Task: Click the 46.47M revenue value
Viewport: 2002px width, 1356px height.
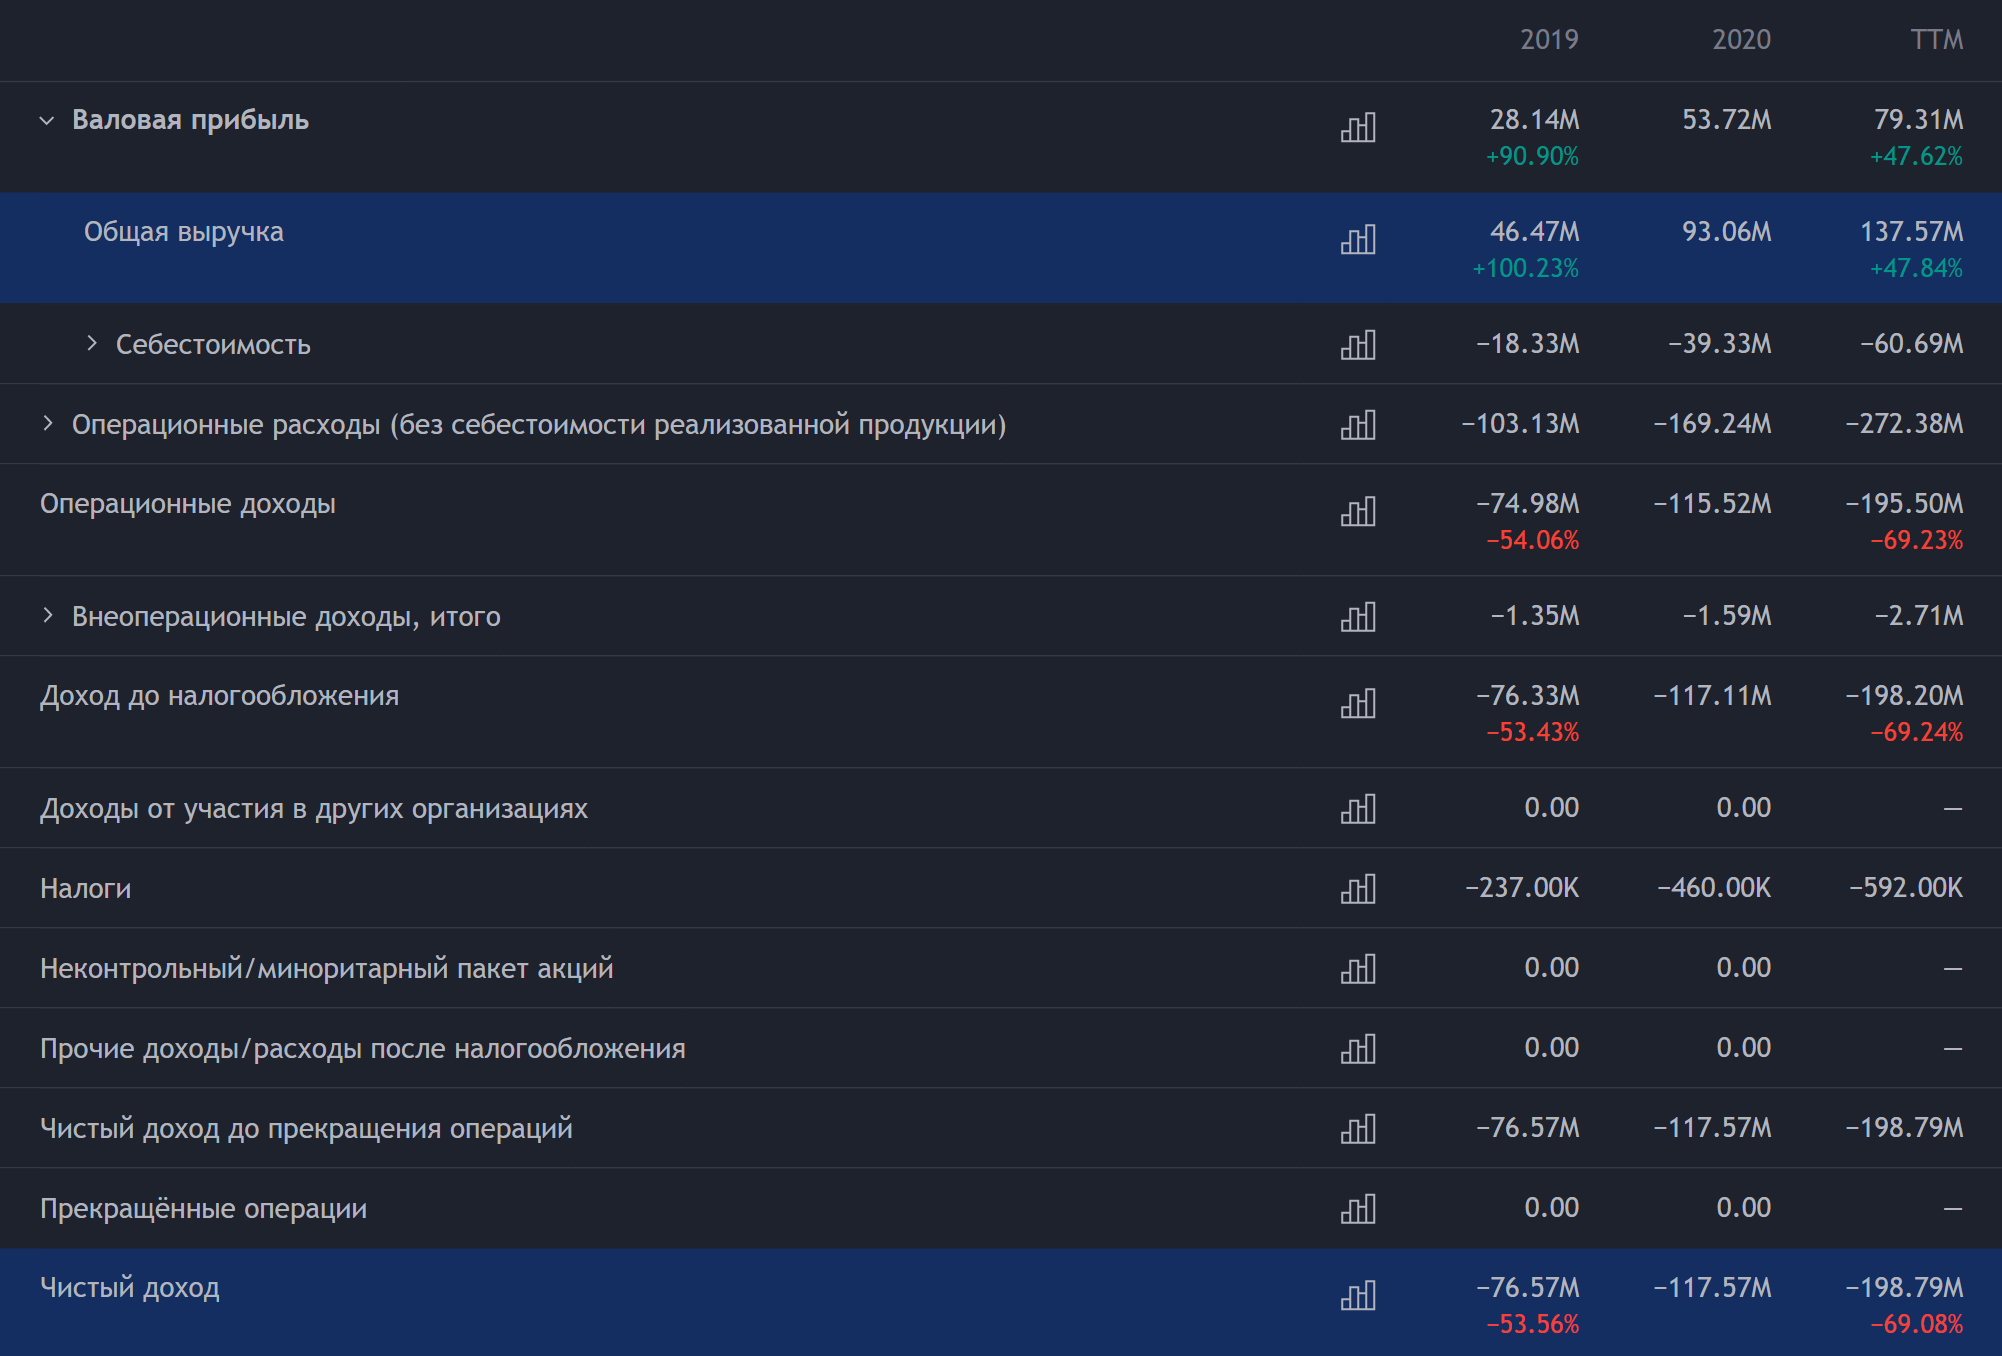Action: [x=1534, y=232]
